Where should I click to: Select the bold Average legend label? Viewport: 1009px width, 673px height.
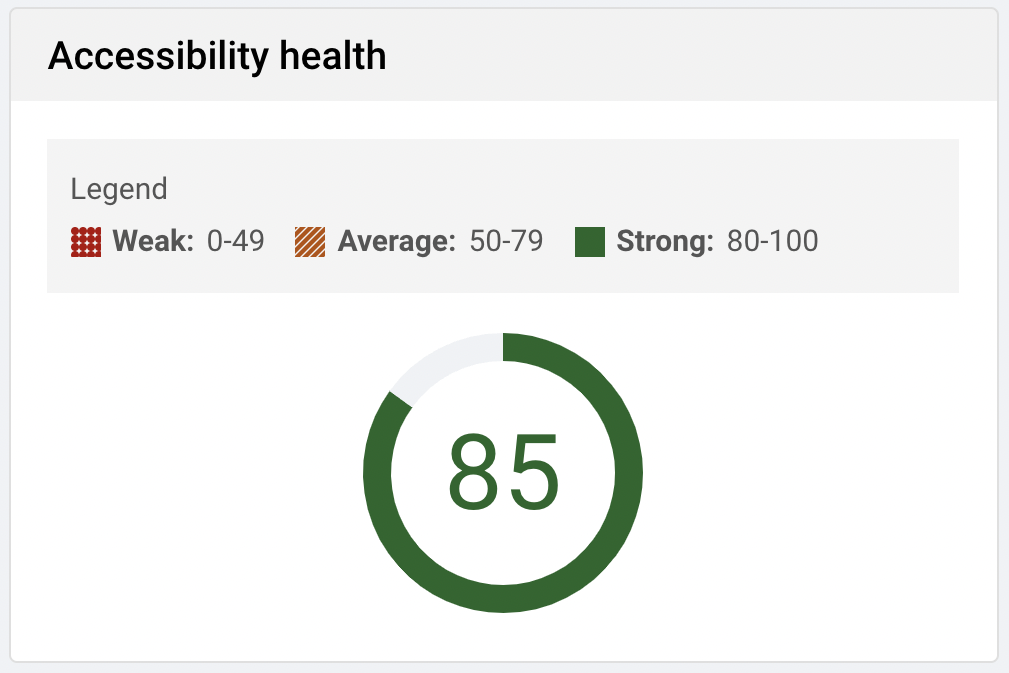click(x=397, y=241)
